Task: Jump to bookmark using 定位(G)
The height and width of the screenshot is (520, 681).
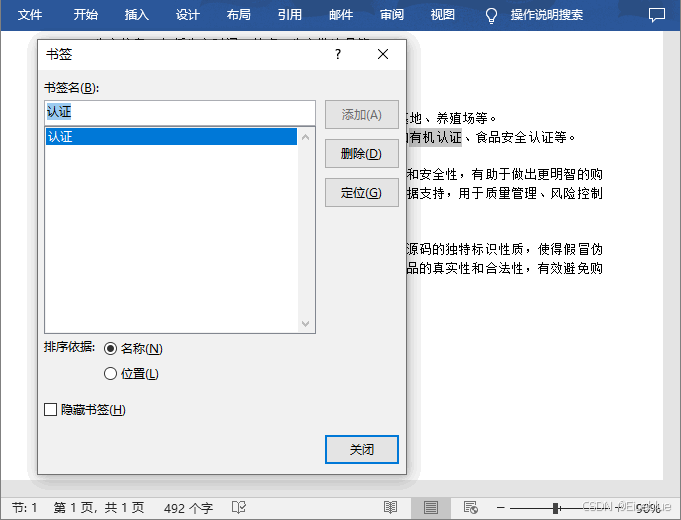Action: tap(361, 192)
